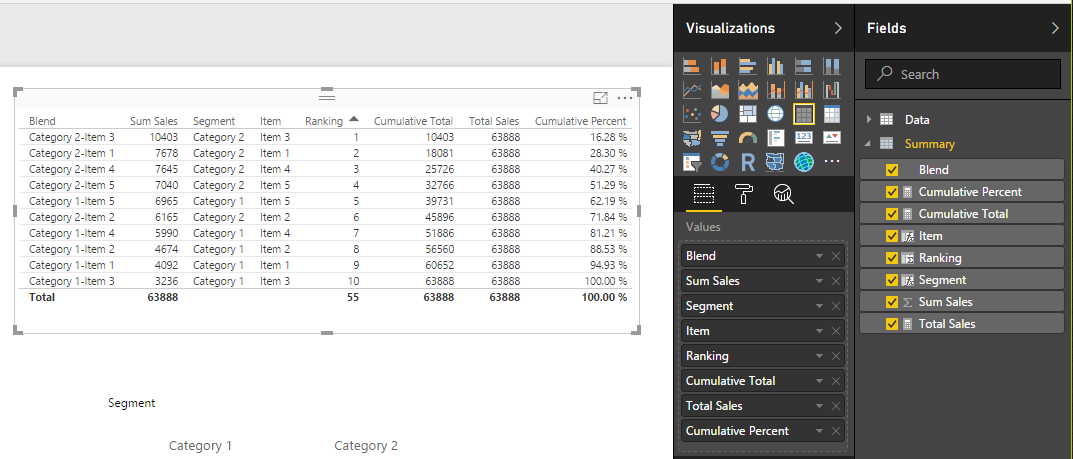Expand the Data table in Fields
1073x459 pixels.
coord(869,120)
